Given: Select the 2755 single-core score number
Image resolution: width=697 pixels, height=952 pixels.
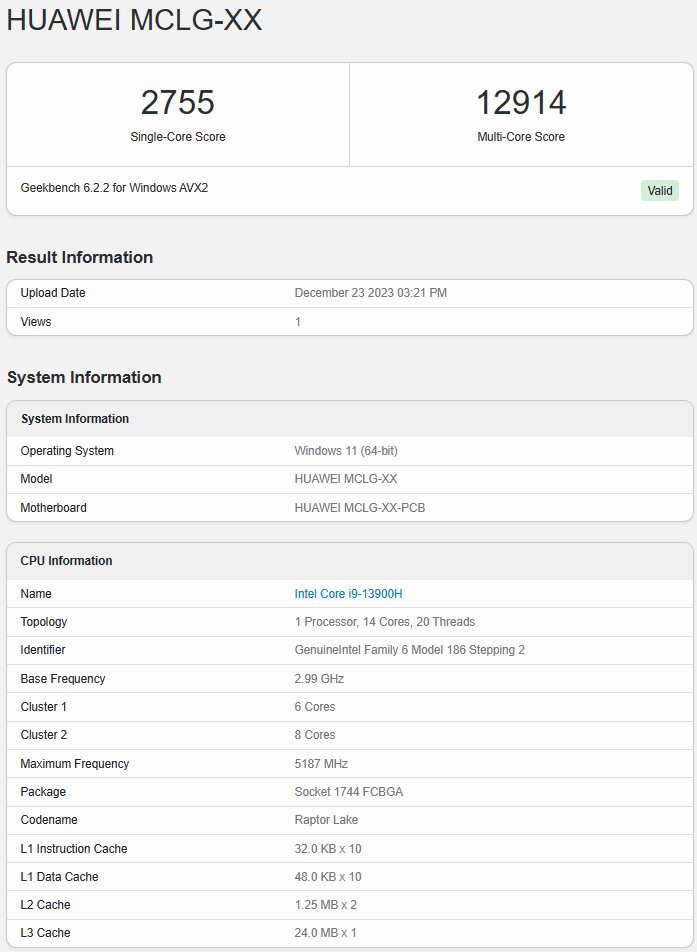Looking at the screenshot, I should [177, 103].
